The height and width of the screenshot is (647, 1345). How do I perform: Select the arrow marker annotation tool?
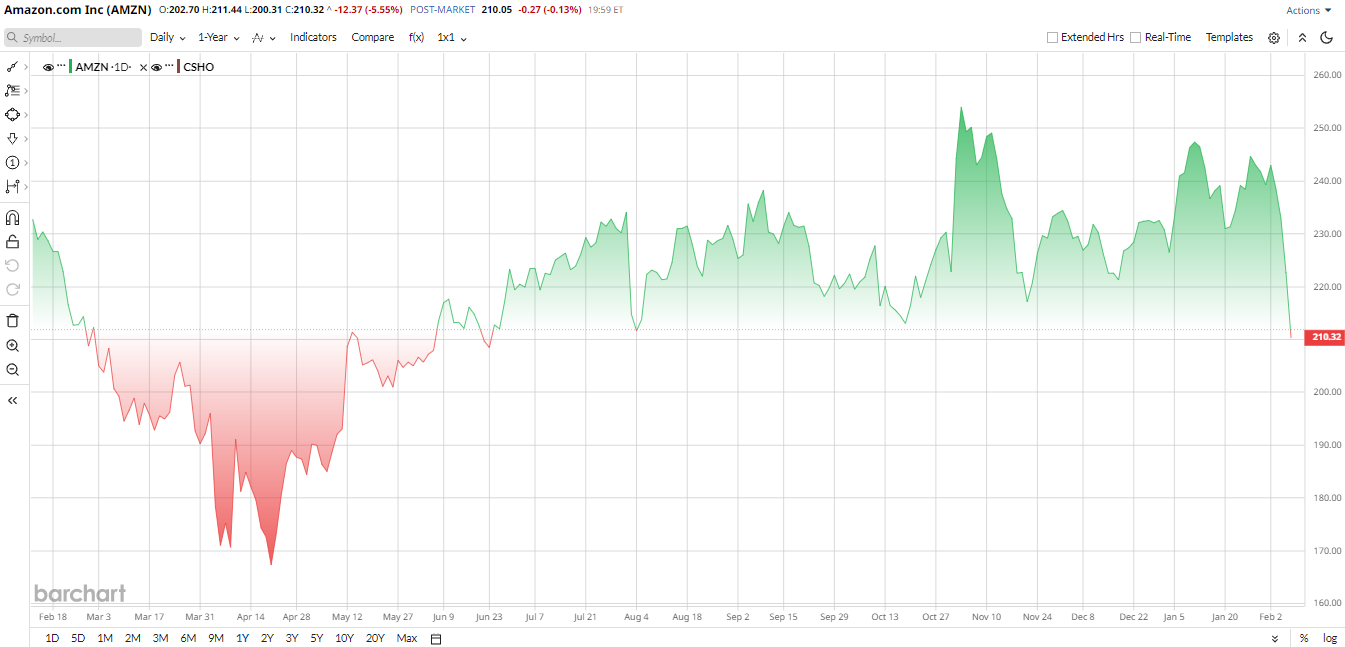12,138
